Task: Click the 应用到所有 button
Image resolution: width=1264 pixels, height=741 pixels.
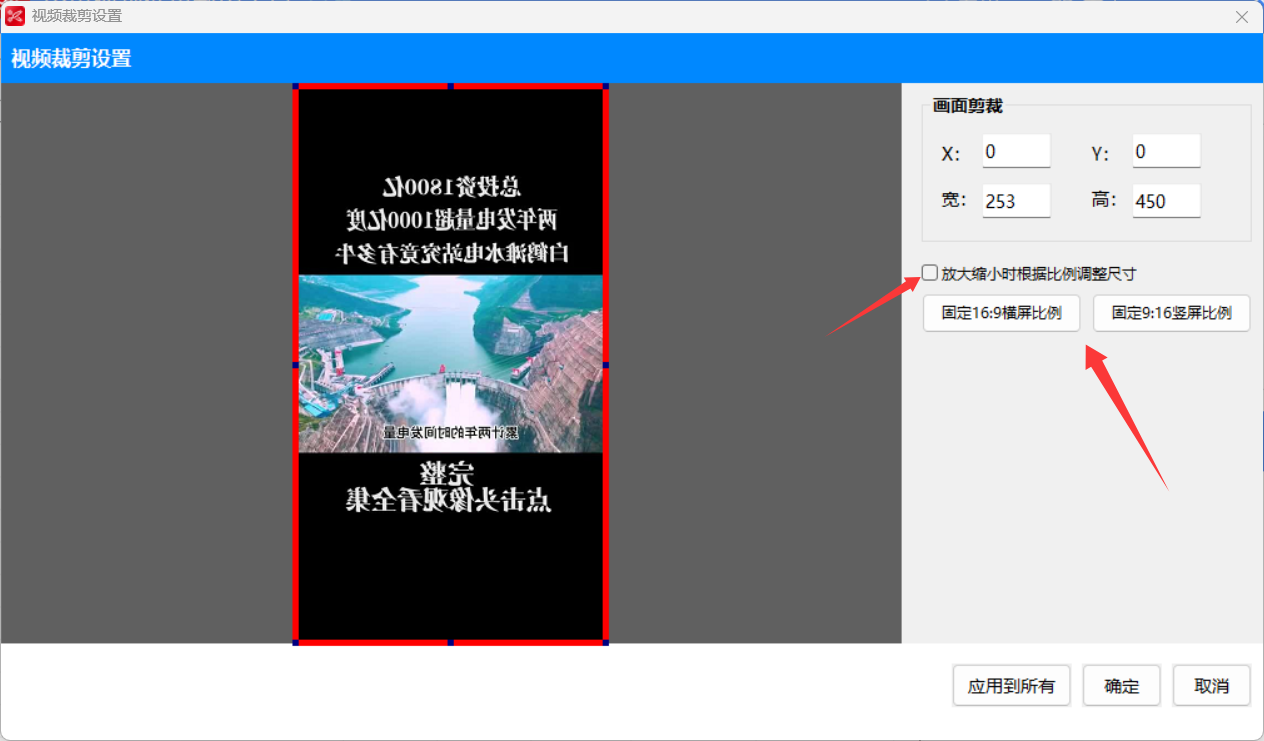Action: tap(1011, 686)
